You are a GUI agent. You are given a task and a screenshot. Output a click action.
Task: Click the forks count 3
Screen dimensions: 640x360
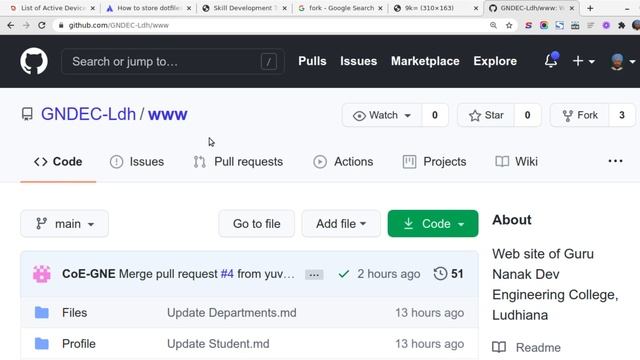pos(622,115)
